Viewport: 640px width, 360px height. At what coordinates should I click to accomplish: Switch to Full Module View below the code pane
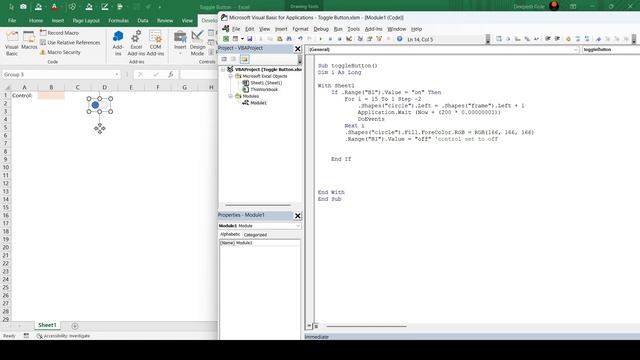(x=316, y=326)
